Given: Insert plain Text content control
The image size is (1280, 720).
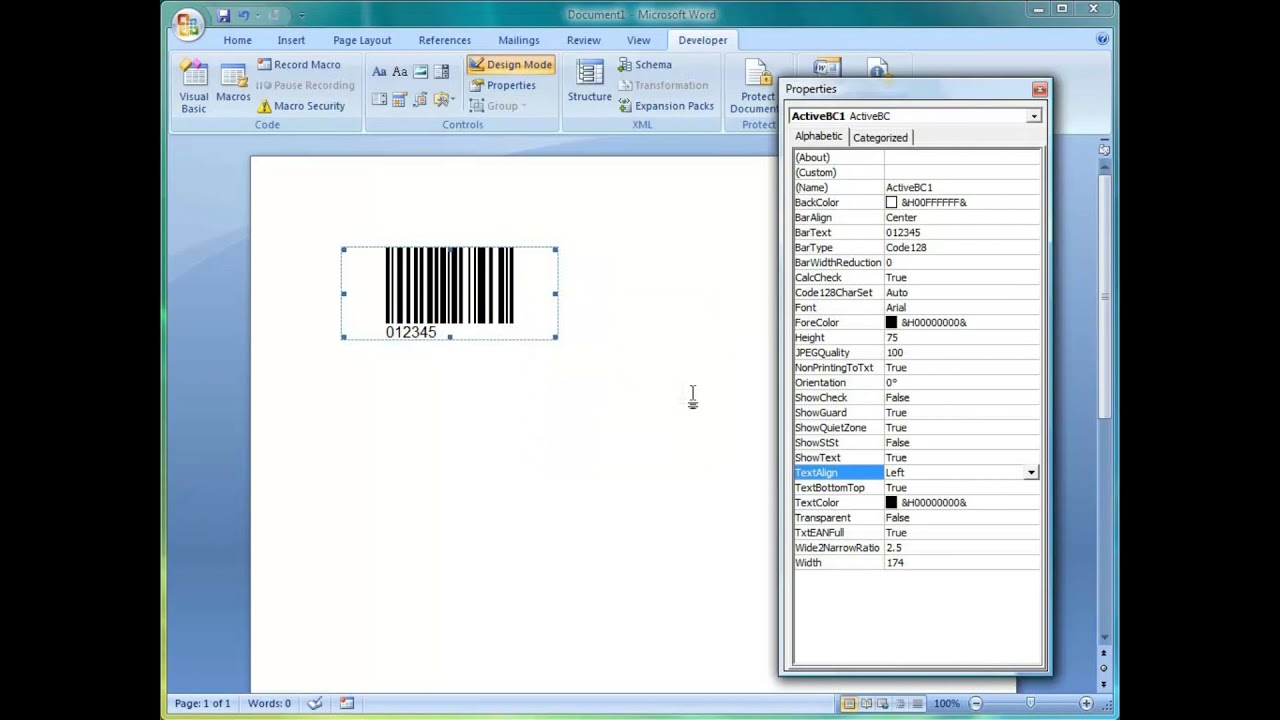Looking at the screenshot, I should [x=400, y=72].
